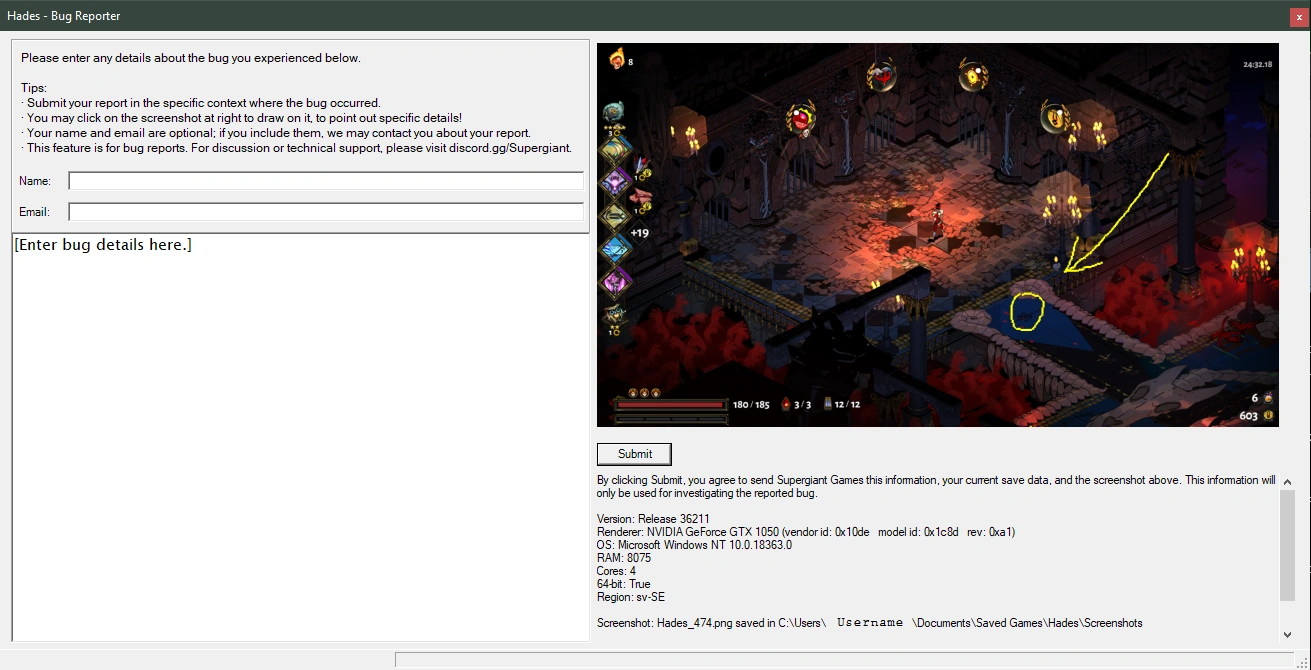Click the red bloodstone icon beside 3 / 3
The width and height of the screenshot is (1311, 670).
pyautogui.click(x=785, y=405)
